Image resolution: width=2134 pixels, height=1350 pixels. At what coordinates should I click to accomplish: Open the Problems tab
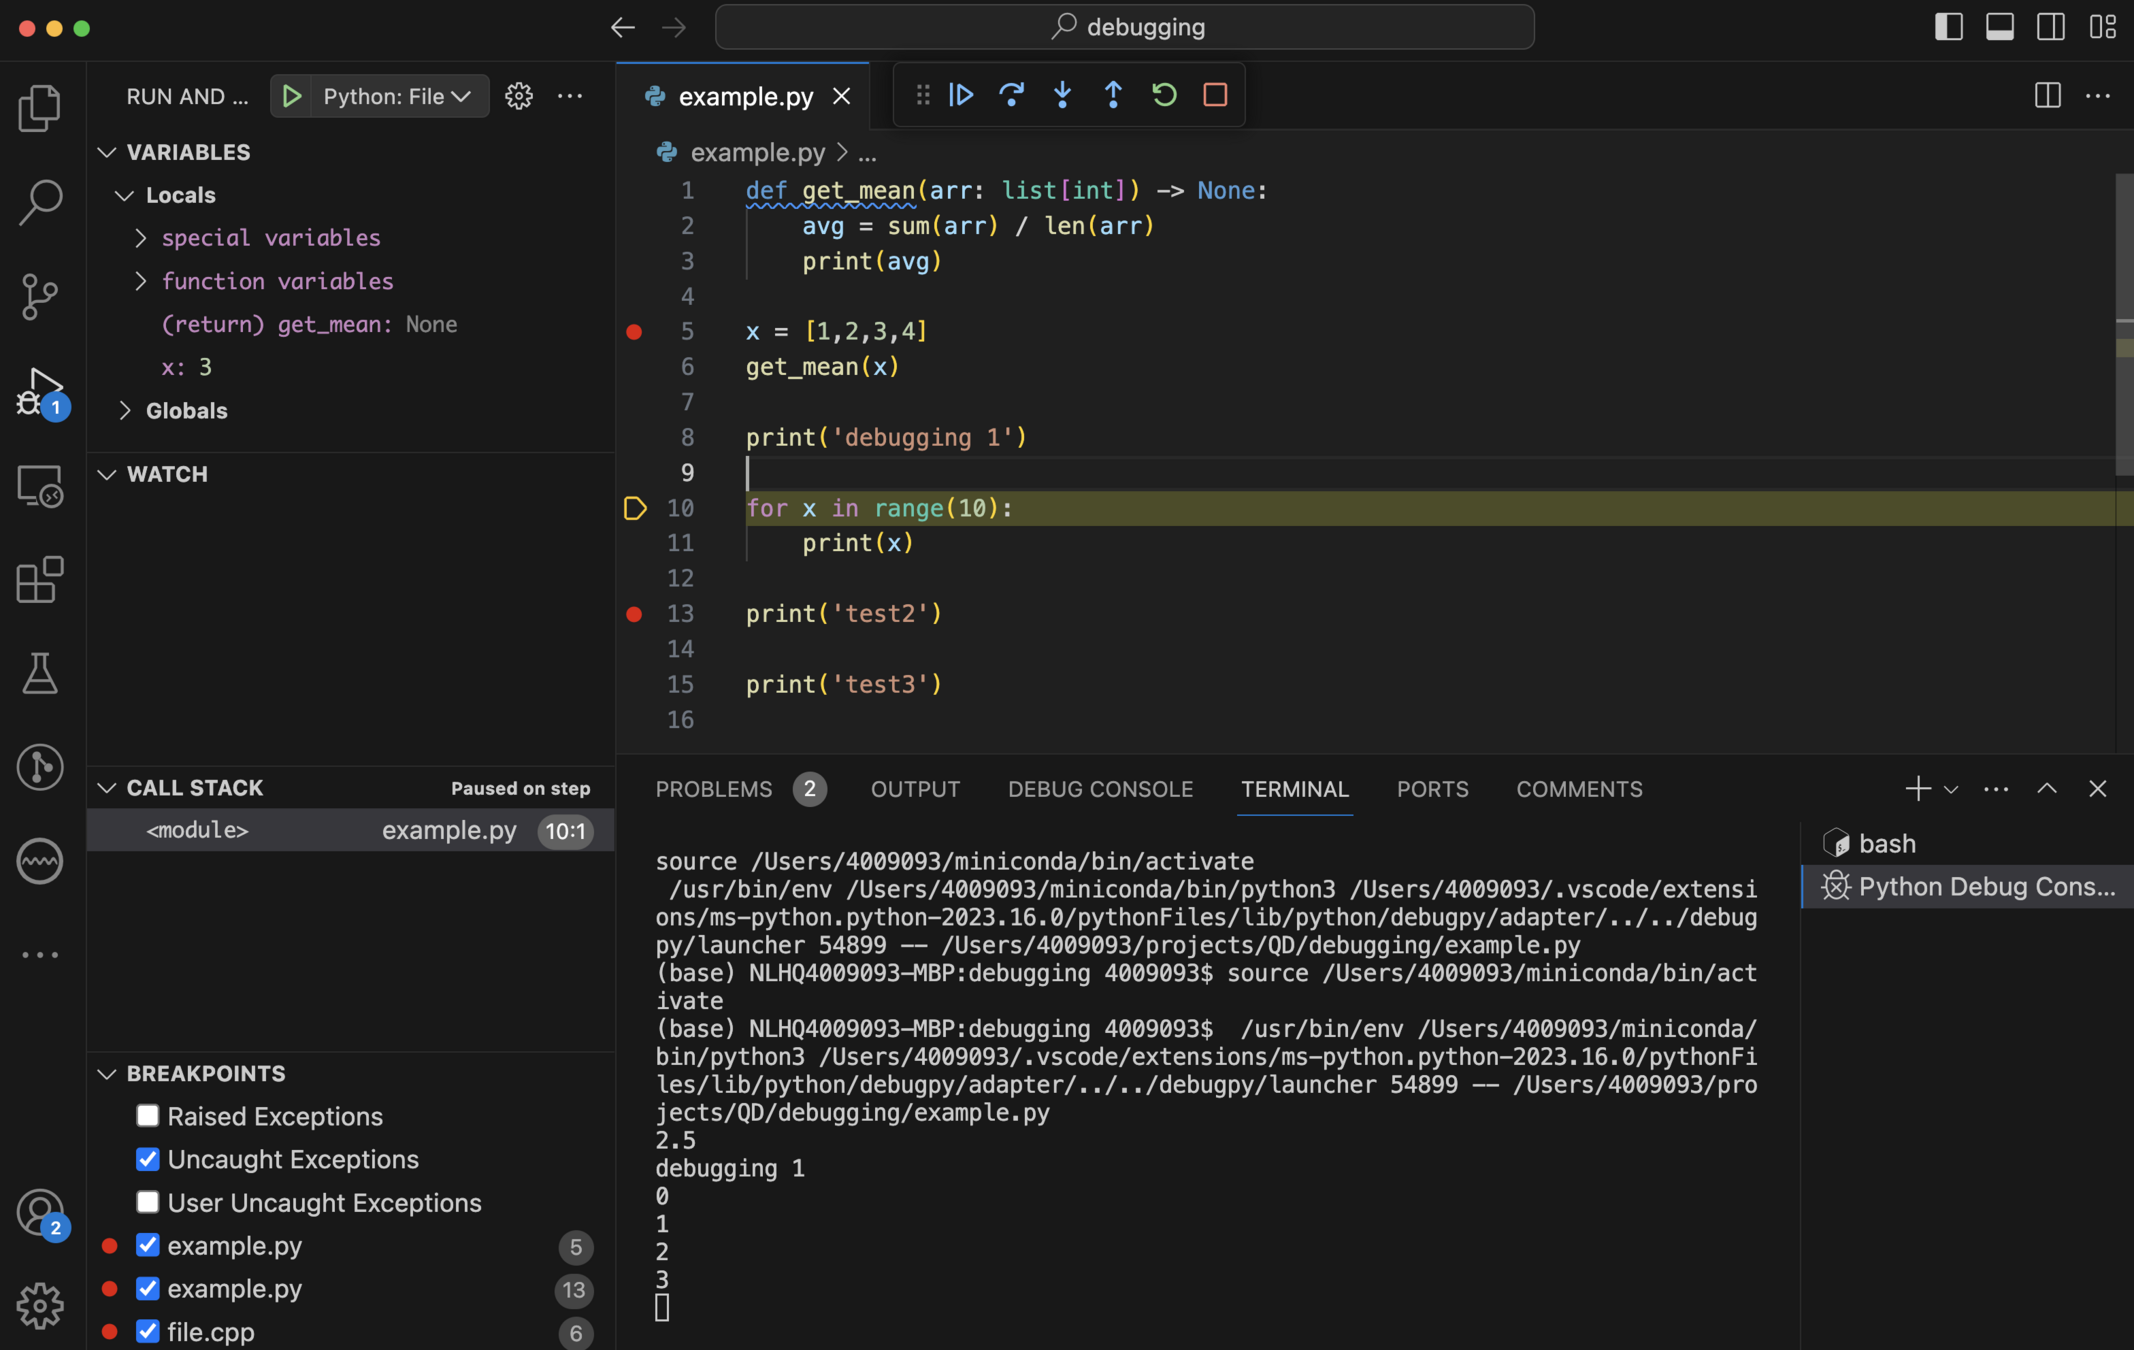pos(714,789)
